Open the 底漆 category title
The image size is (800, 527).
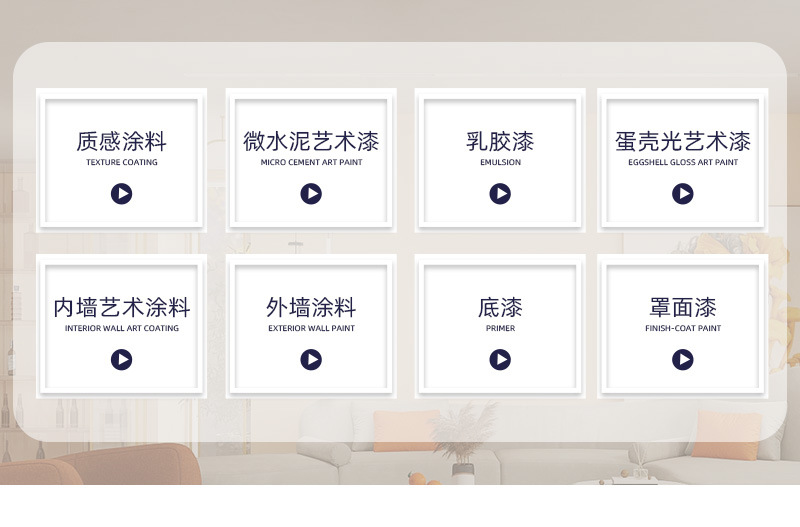500,308
